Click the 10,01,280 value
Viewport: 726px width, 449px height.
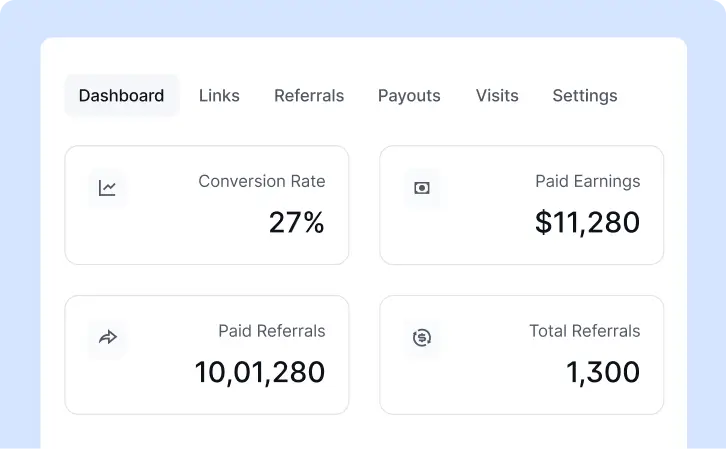[x=260, y=373]
